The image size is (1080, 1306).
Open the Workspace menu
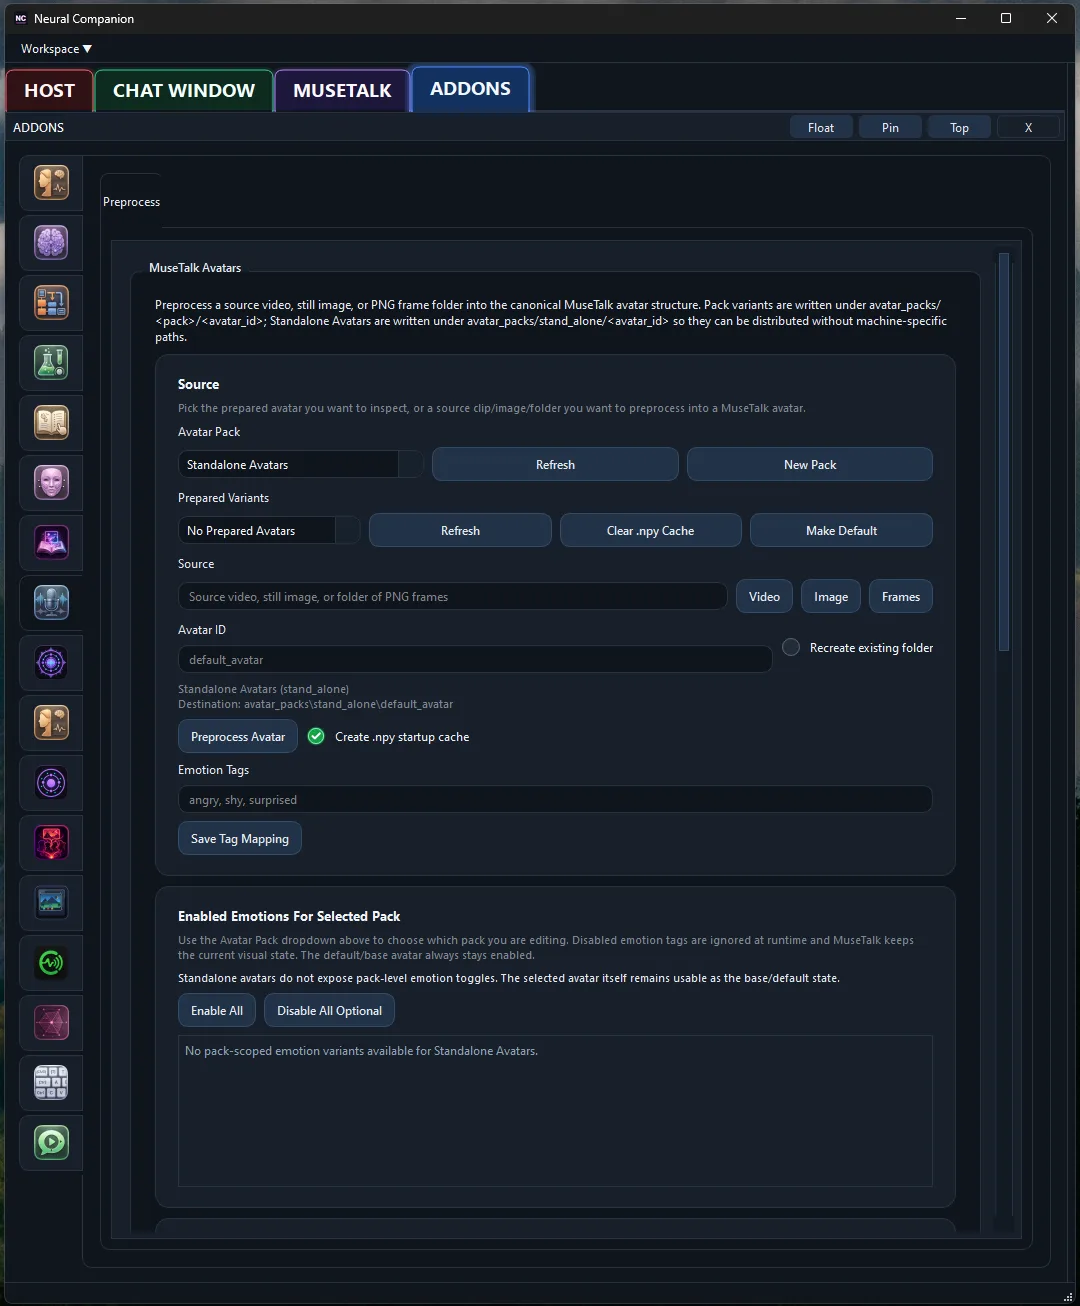click(x=56, y=48)
